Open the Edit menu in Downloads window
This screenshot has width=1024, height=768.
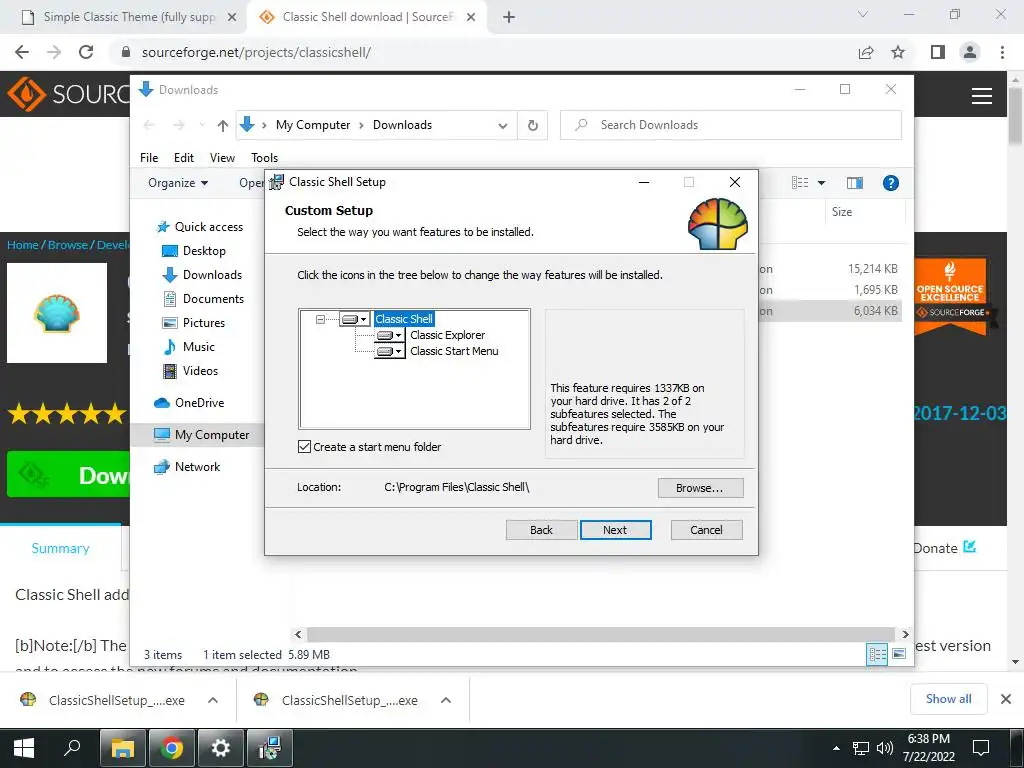[184, 157]
